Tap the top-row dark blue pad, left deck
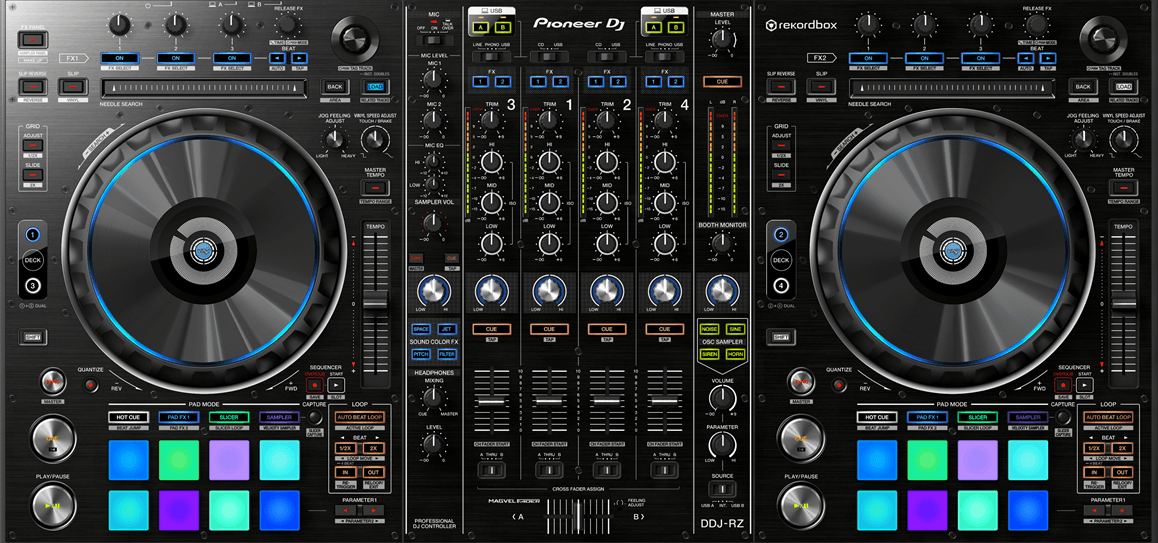 [x=129, y=460]
